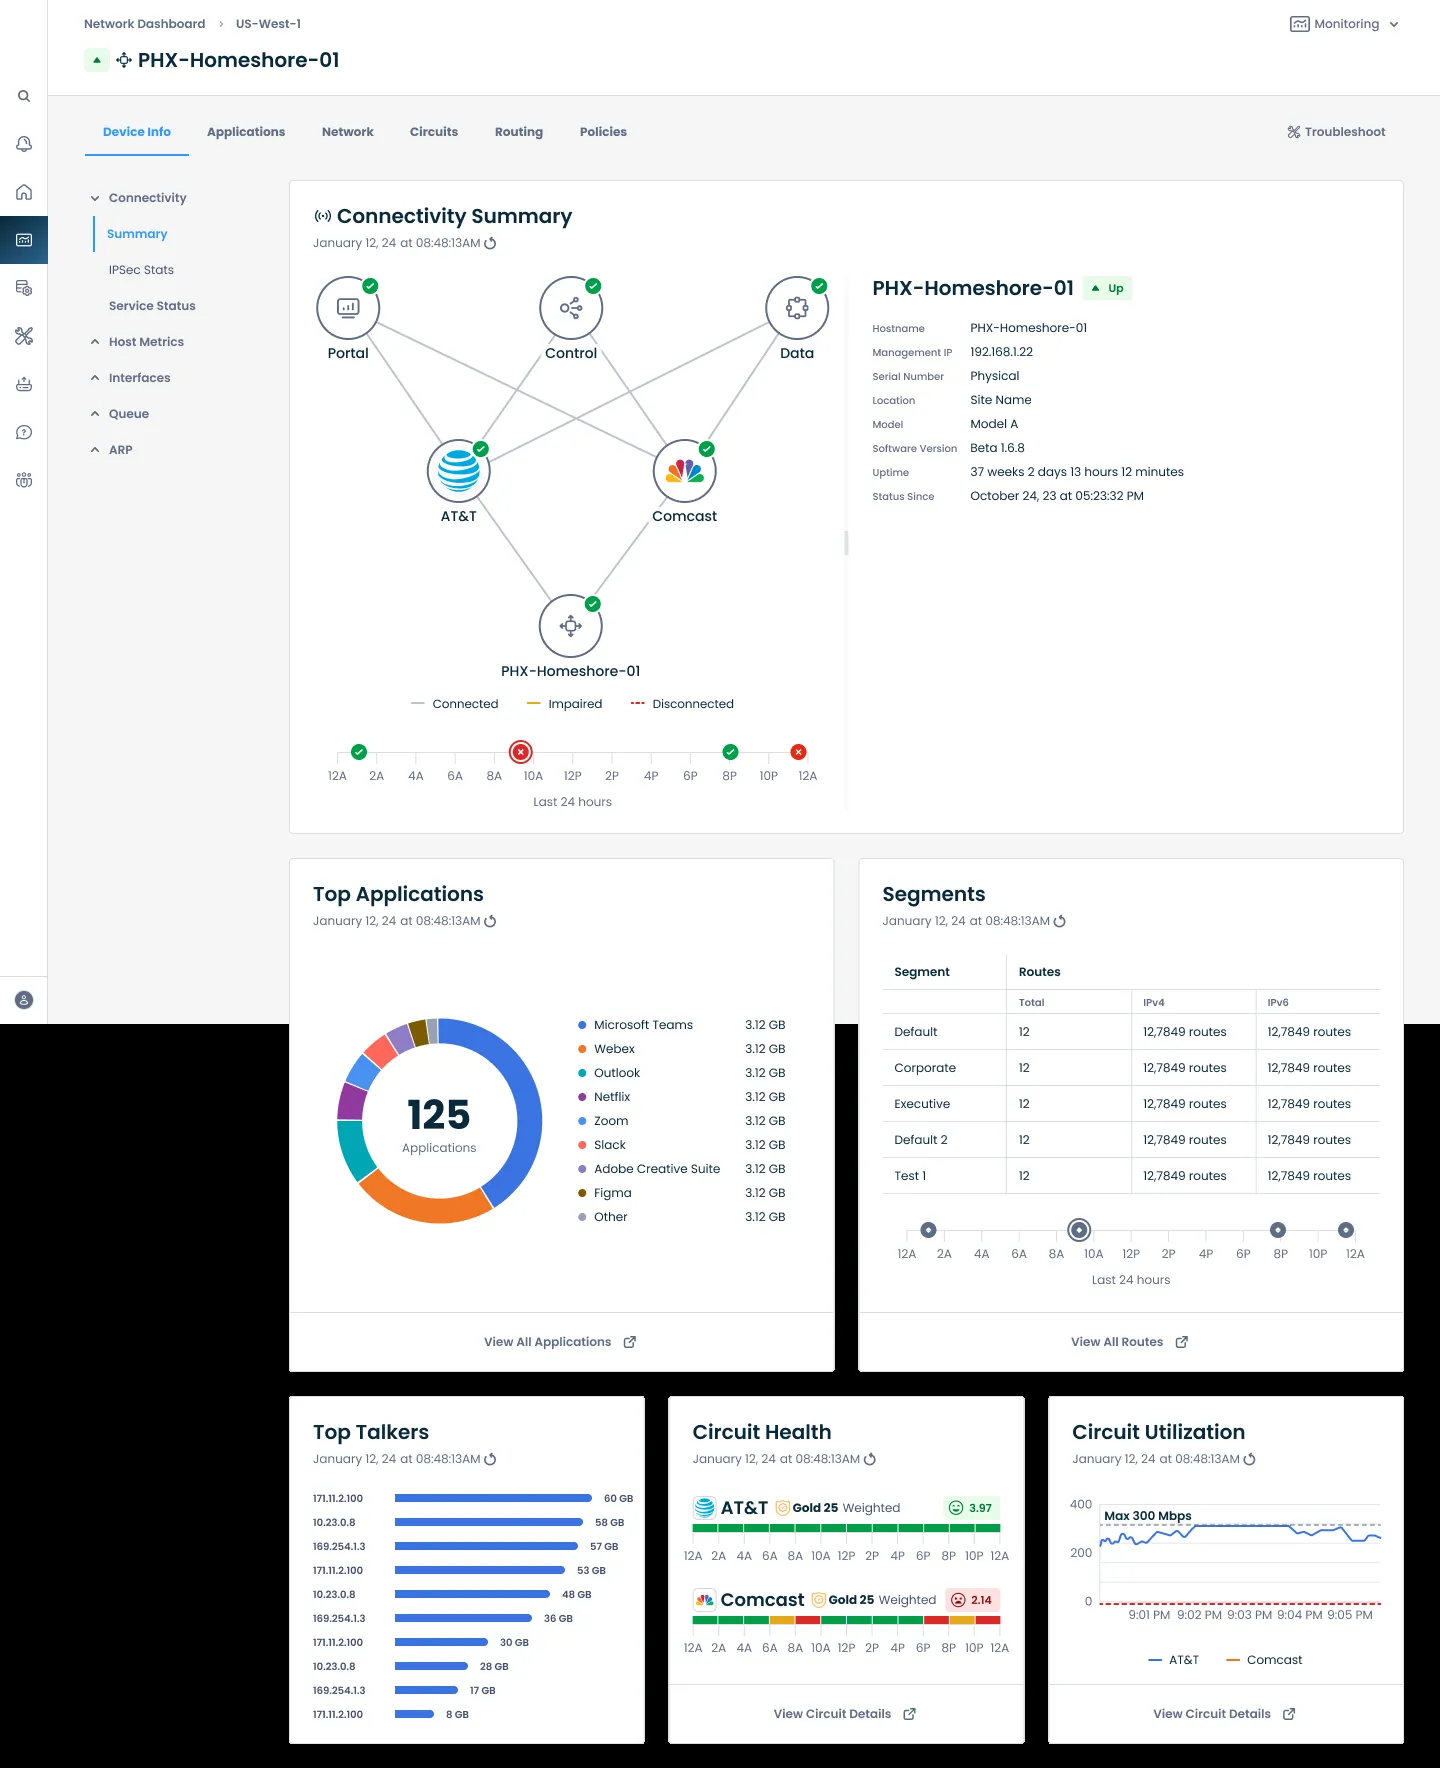Click the search icon in left sidebar
Image resolution: width=1440 pixels, height=1768 pixels.
coord(24,96)
